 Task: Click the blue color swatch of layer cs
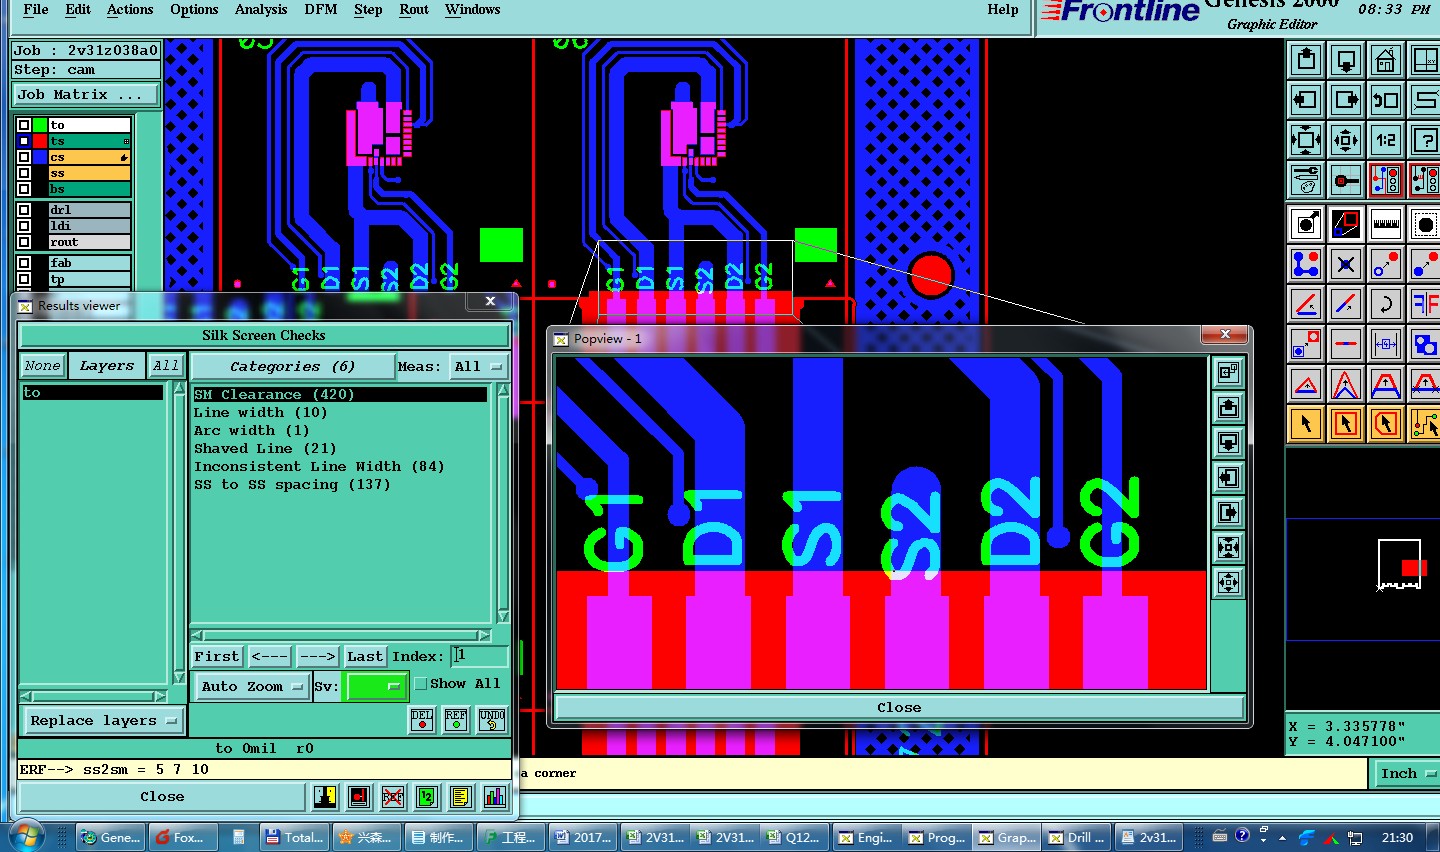click(40, 157)
